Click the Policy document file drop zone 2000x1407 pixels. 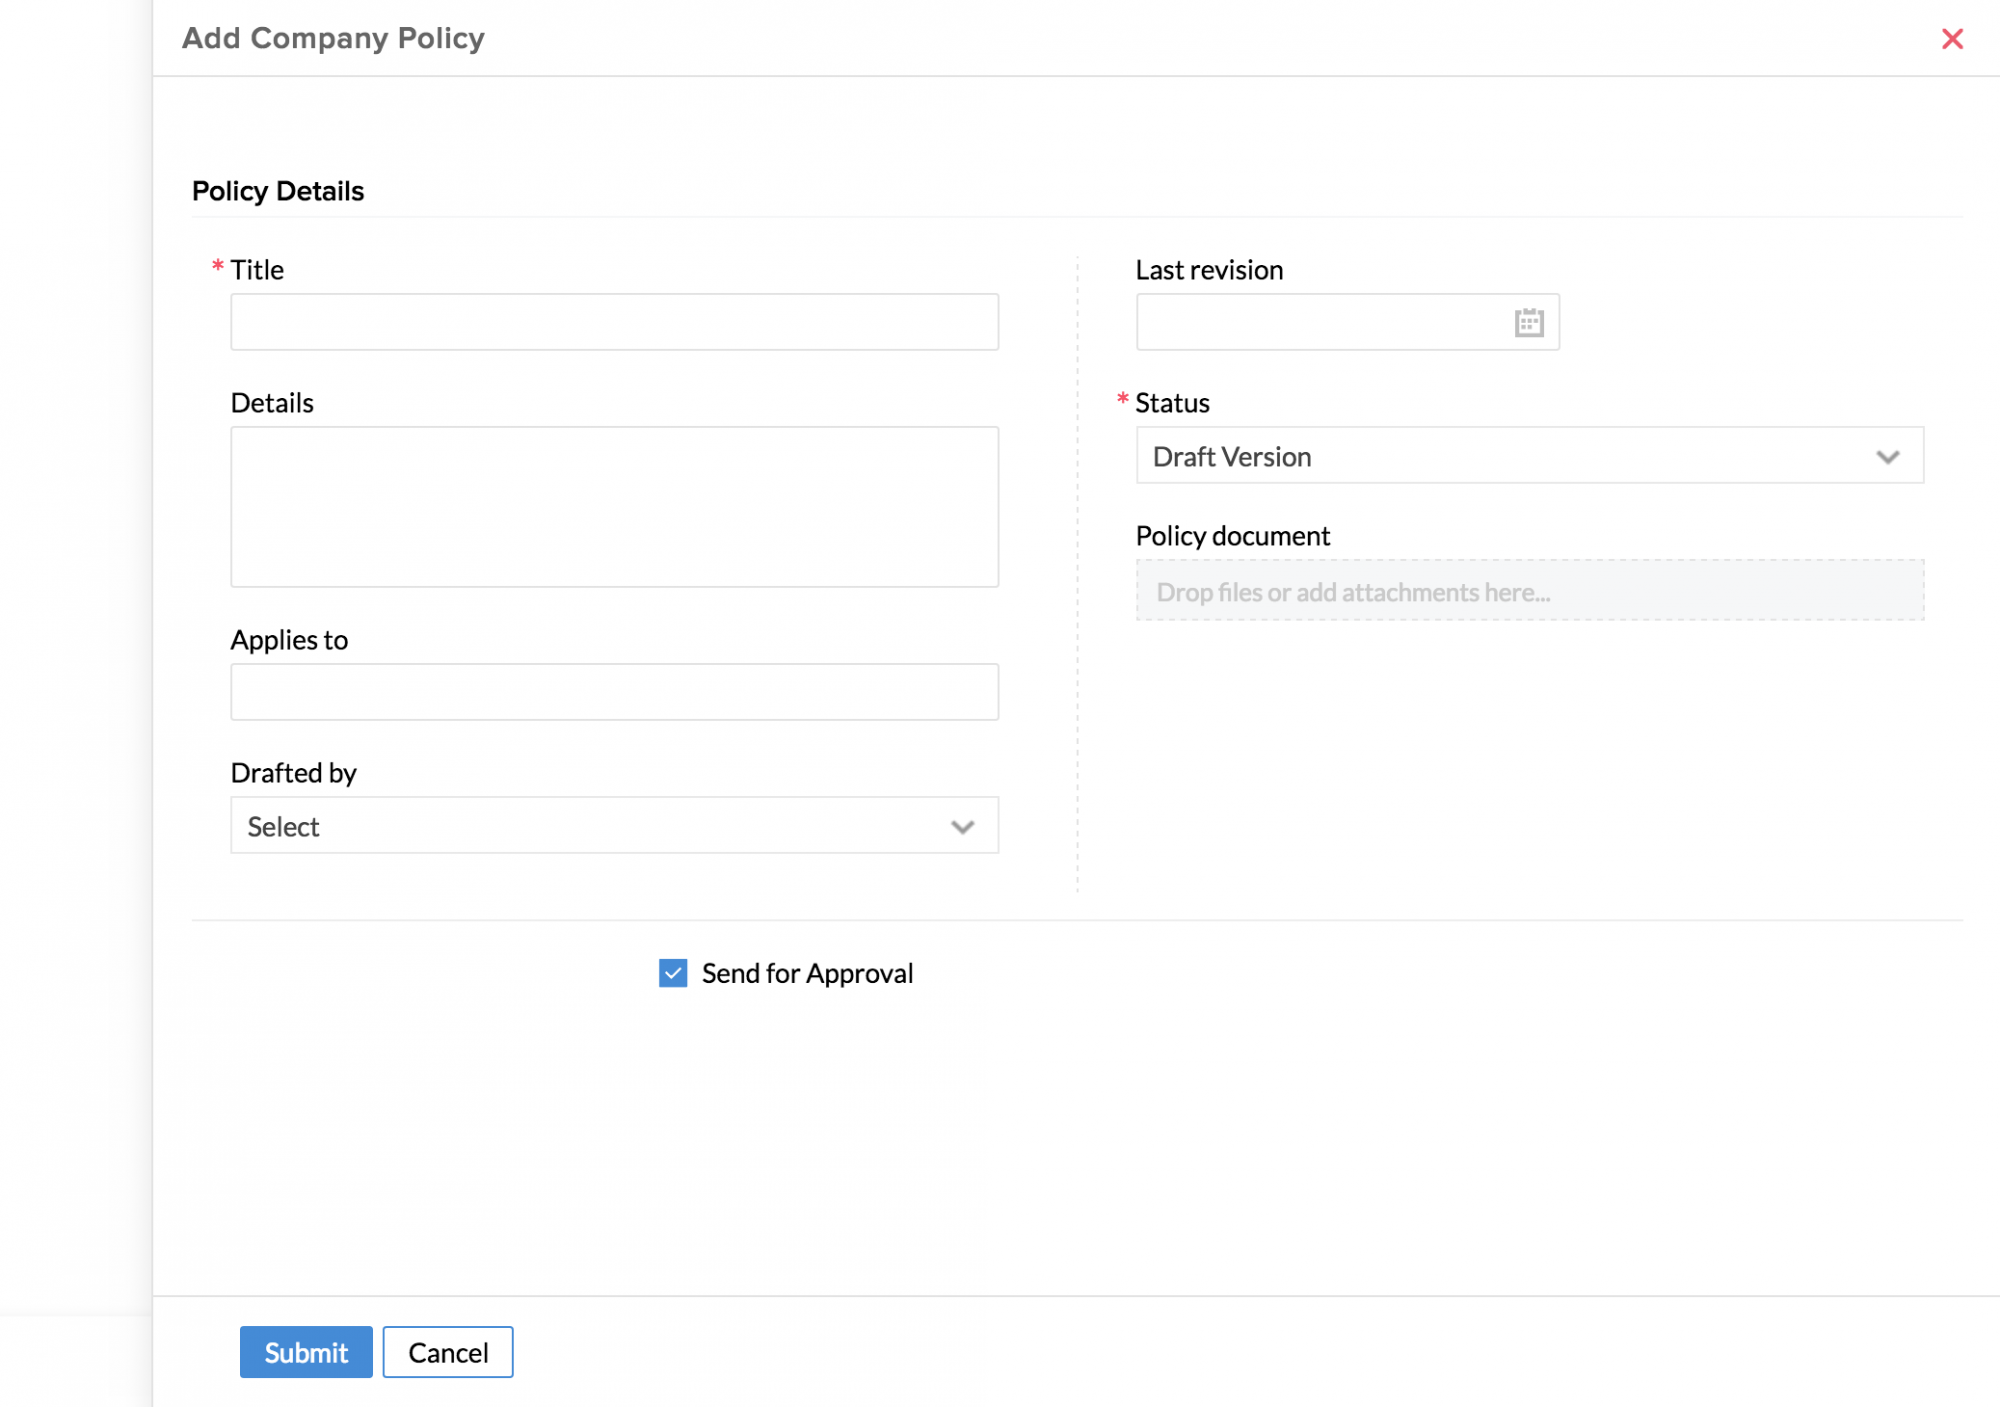(1529, 591)
